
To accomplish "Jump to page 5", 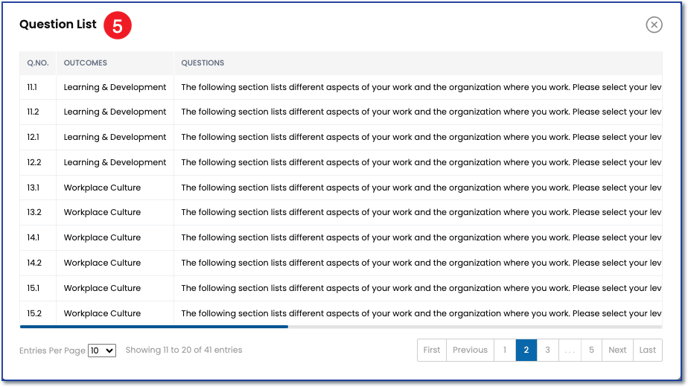I will point(591,350).
